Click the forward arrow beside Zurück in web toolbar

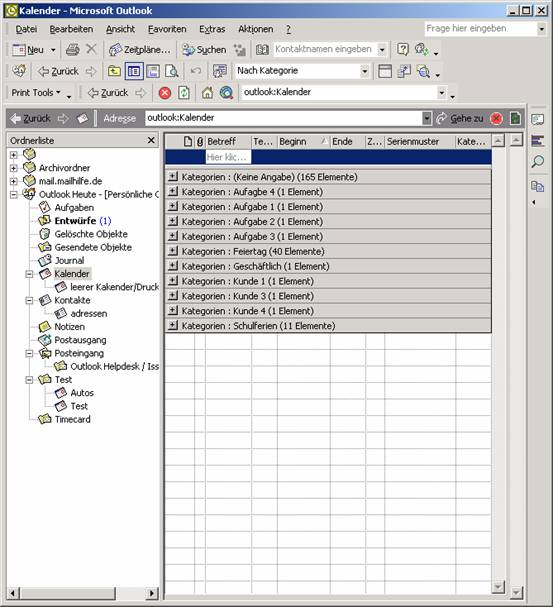[x=141, y=93]
